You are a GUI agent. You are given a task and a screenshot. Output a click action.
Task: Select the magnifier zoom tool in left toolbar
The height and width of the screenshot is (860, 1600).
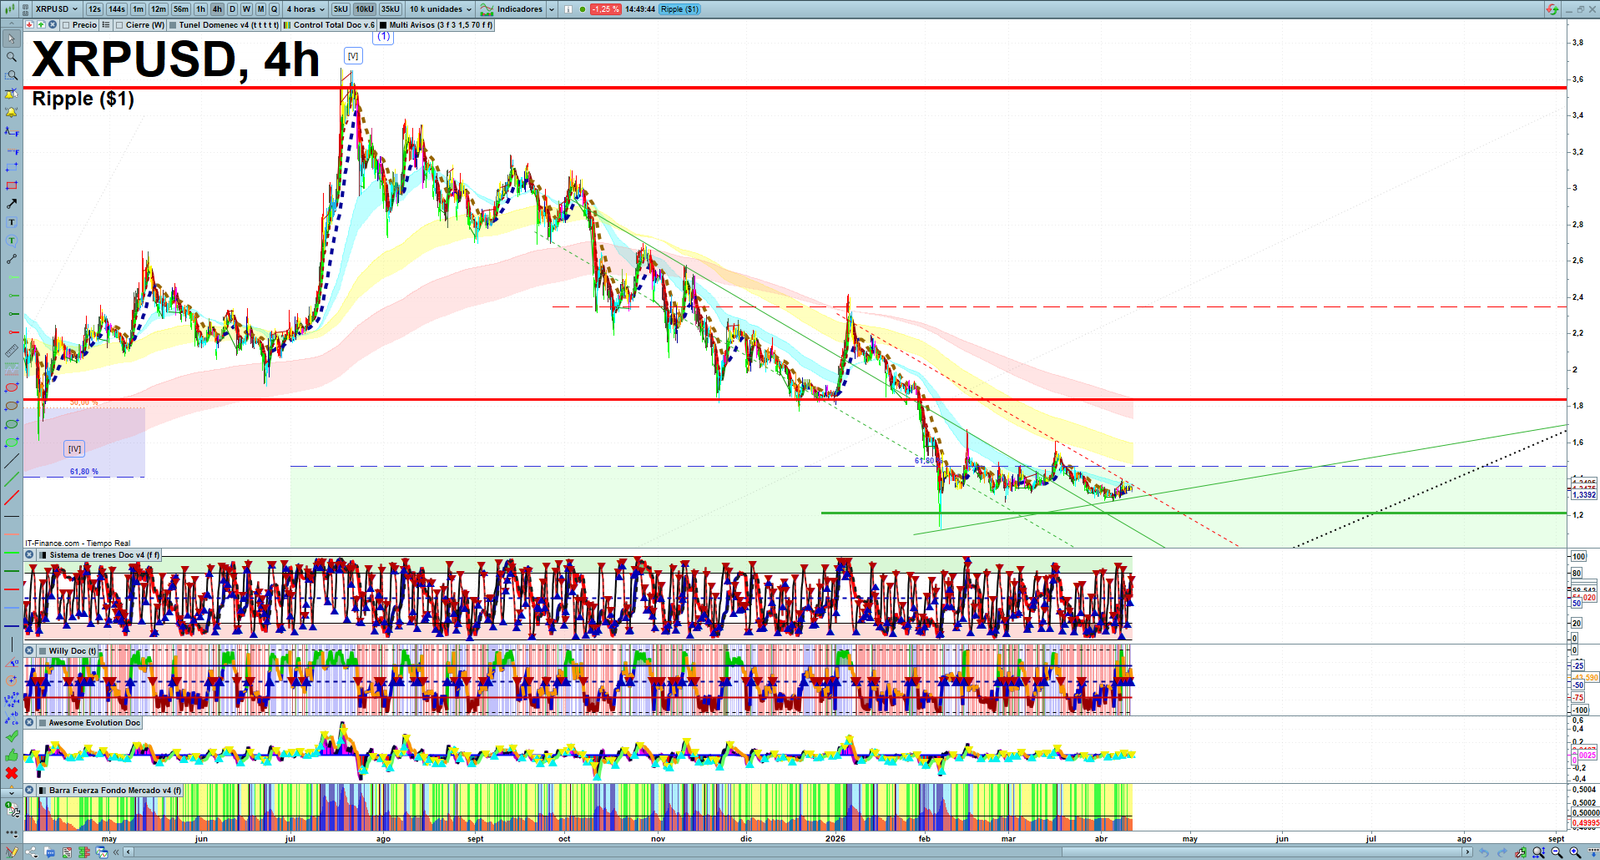pos(11,57)
